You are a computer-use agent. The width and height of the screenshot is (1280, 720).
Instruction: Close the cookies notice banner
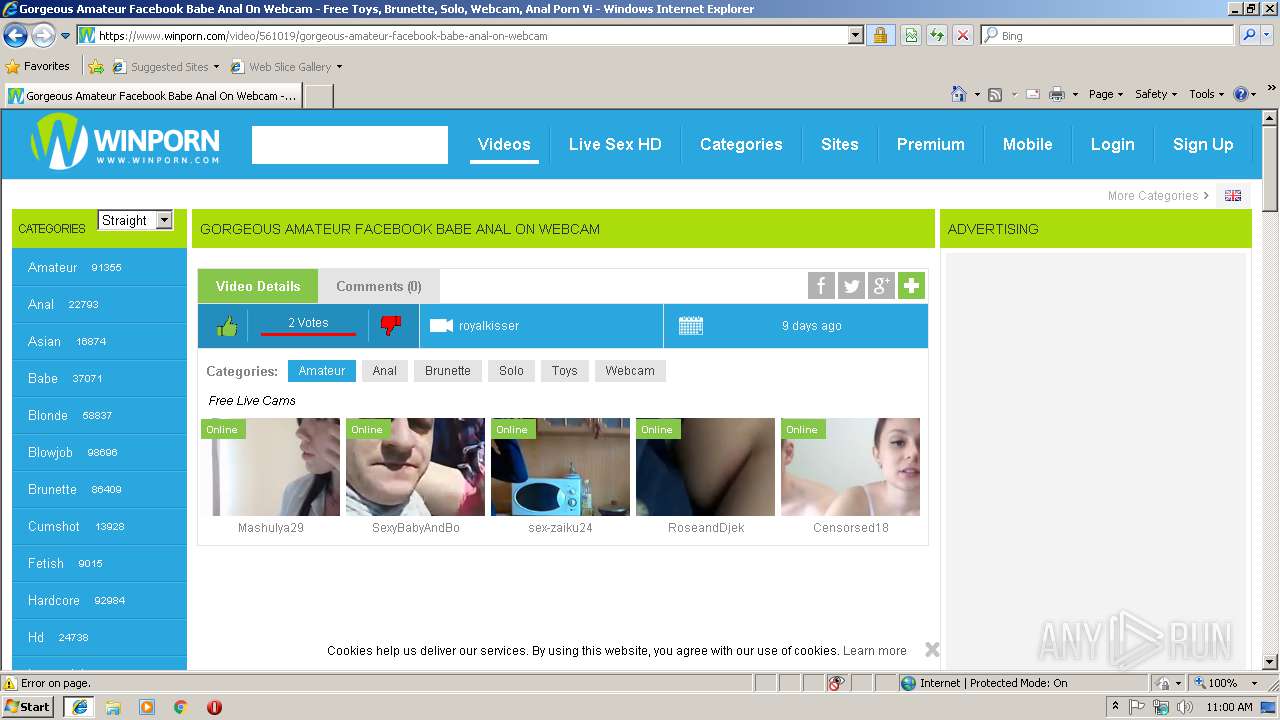(x=932, y=650)
